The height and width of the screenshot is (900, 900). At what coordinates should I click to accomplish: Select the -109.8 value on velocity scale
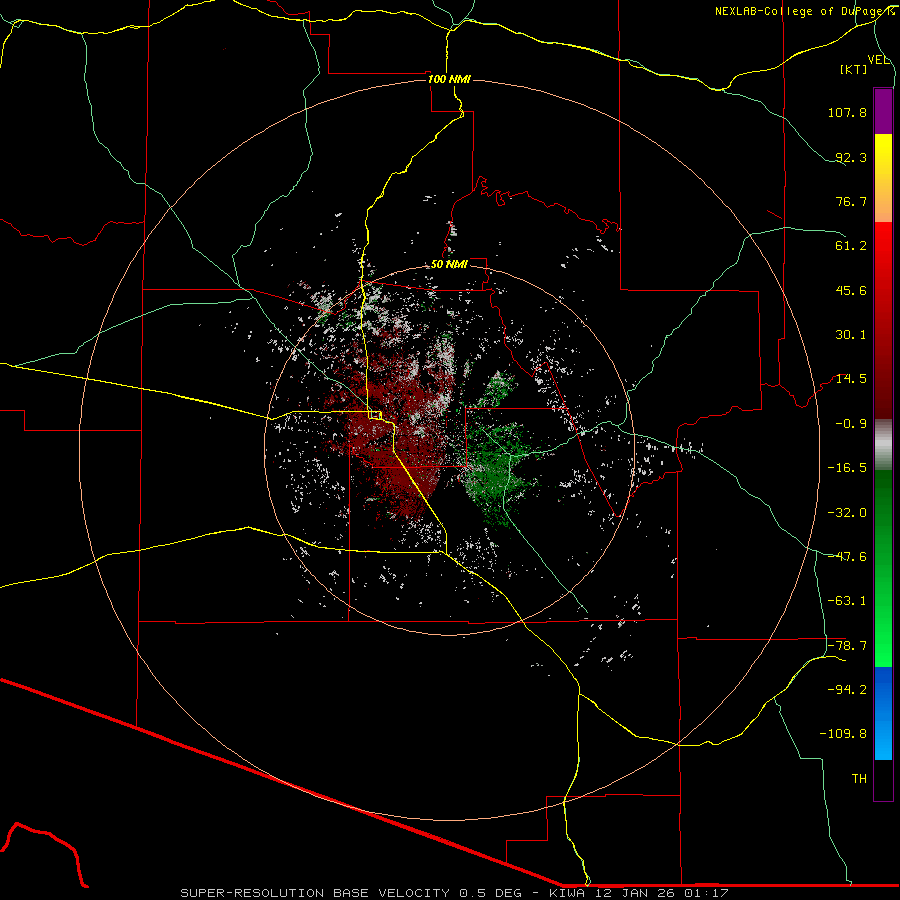843,734
